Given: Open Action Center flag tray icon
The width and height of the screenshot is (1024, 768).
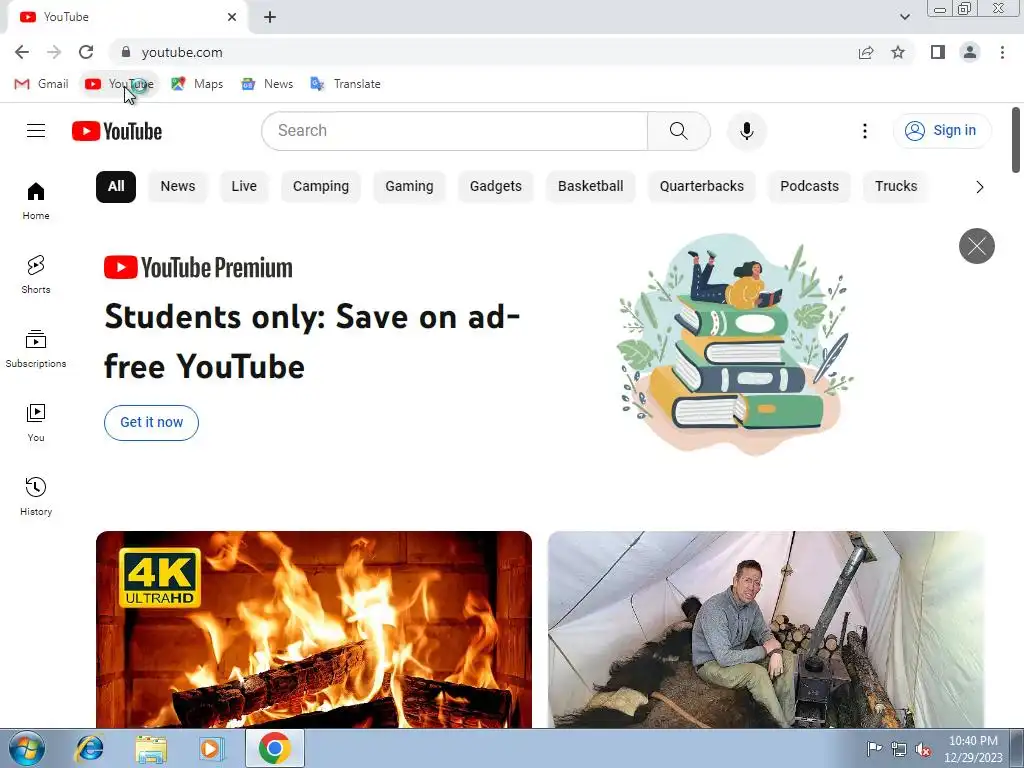Looking at the screenshot, I should point(874,748).
